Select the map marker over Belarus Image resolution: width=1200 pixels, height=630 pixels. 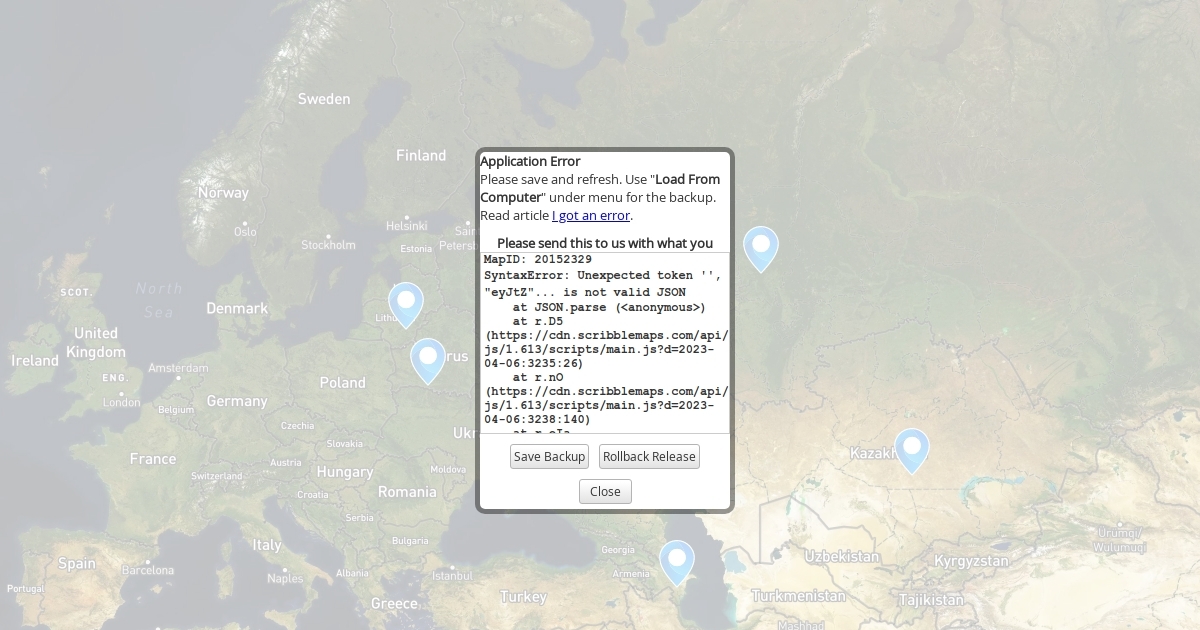pos(428,359)
